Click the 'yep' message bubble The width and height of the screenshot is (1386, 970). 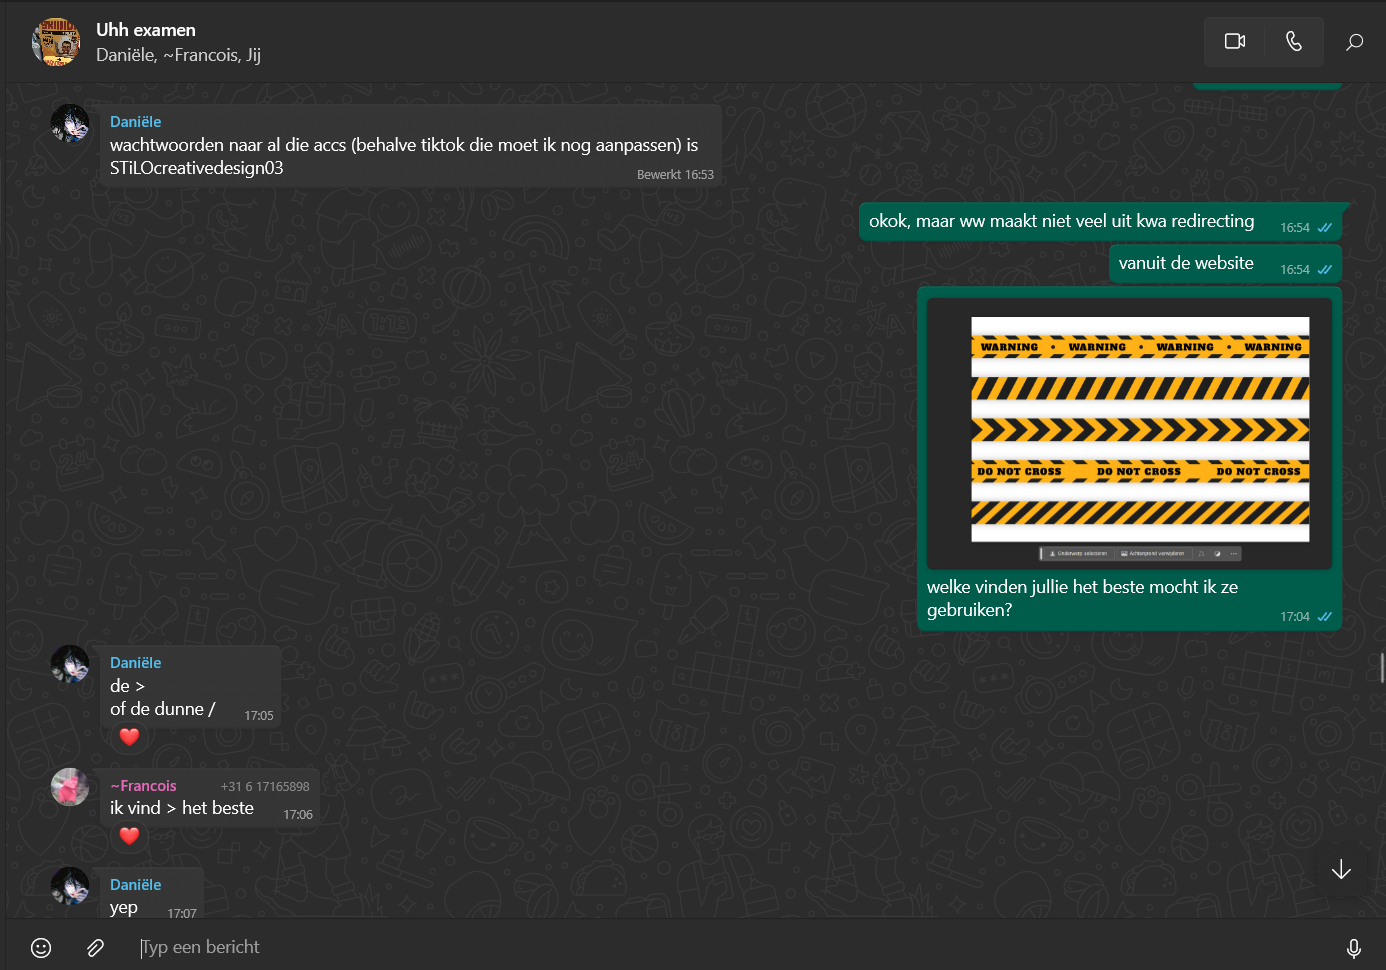152,893
